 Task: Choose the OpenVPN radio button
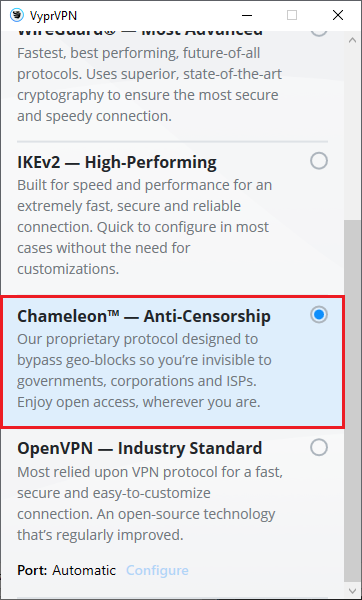pyautogui.click(x=319, y=447)
